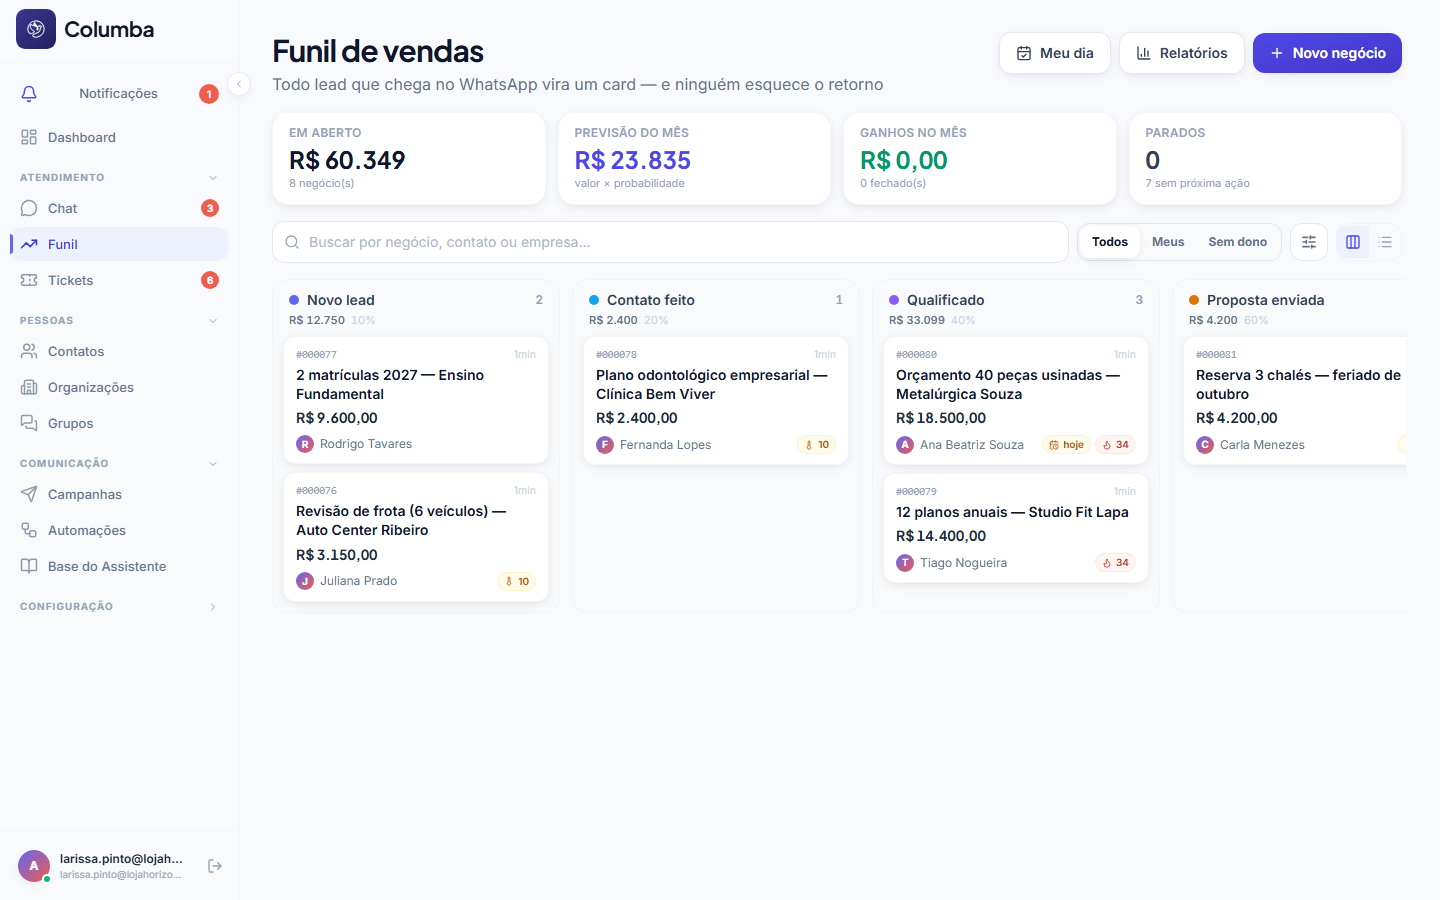Open the Tickets page

coord(119,280)
